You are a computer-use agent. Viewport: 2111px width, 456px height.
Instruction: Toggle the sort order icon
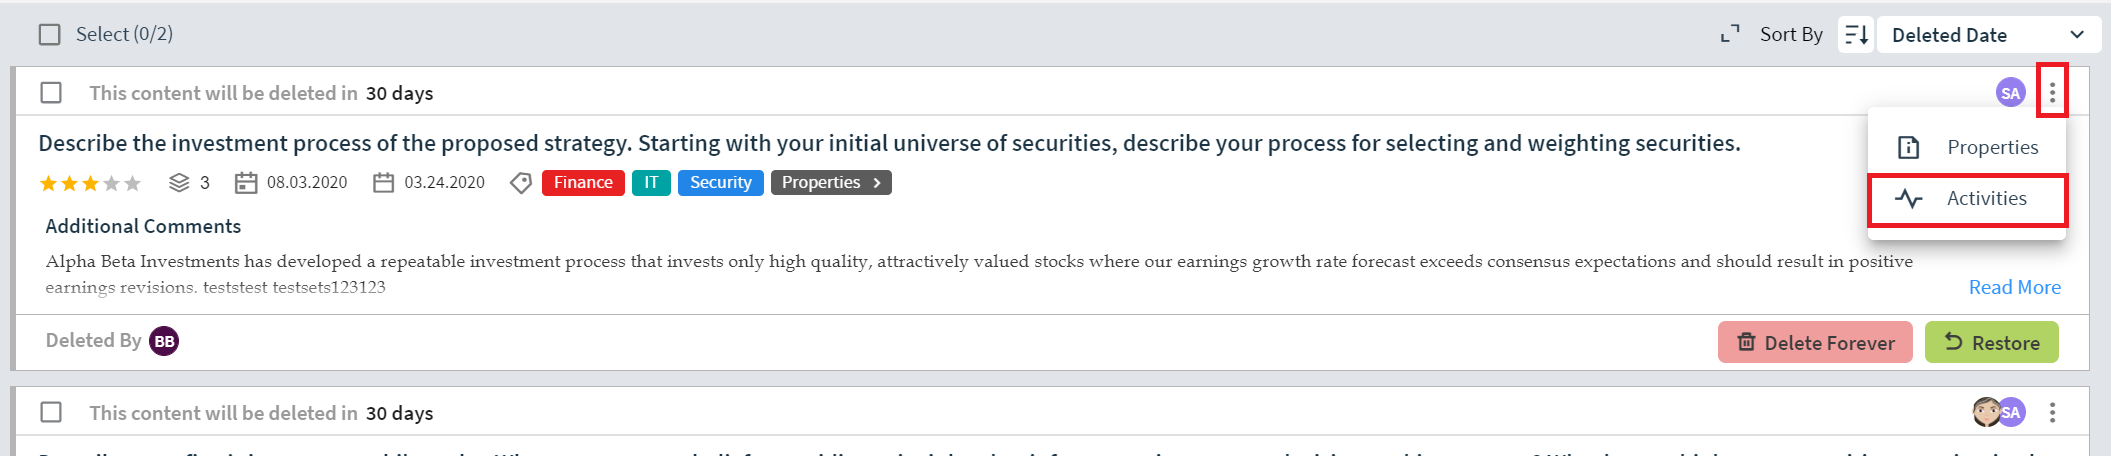coord(1856,35)
